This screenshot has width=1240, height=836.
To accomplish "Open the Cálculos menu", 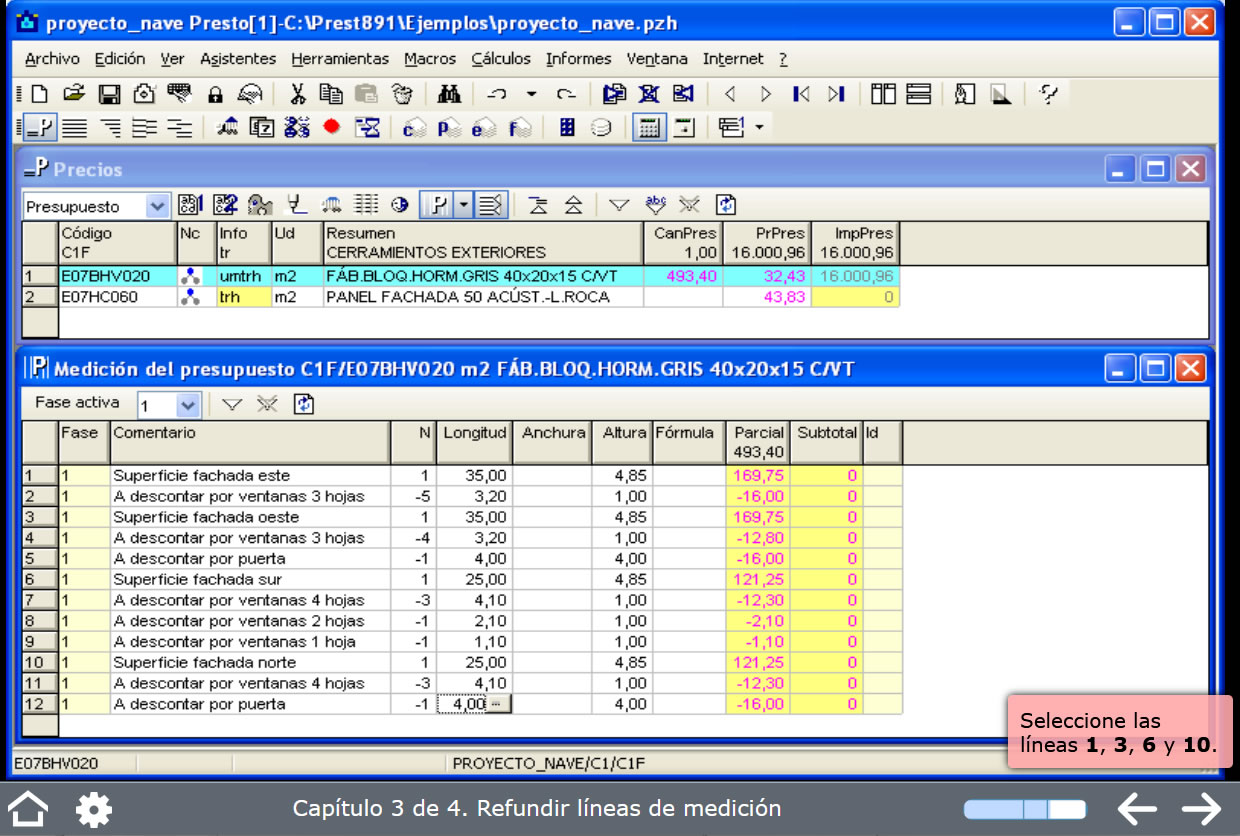I will coord(501,59).
